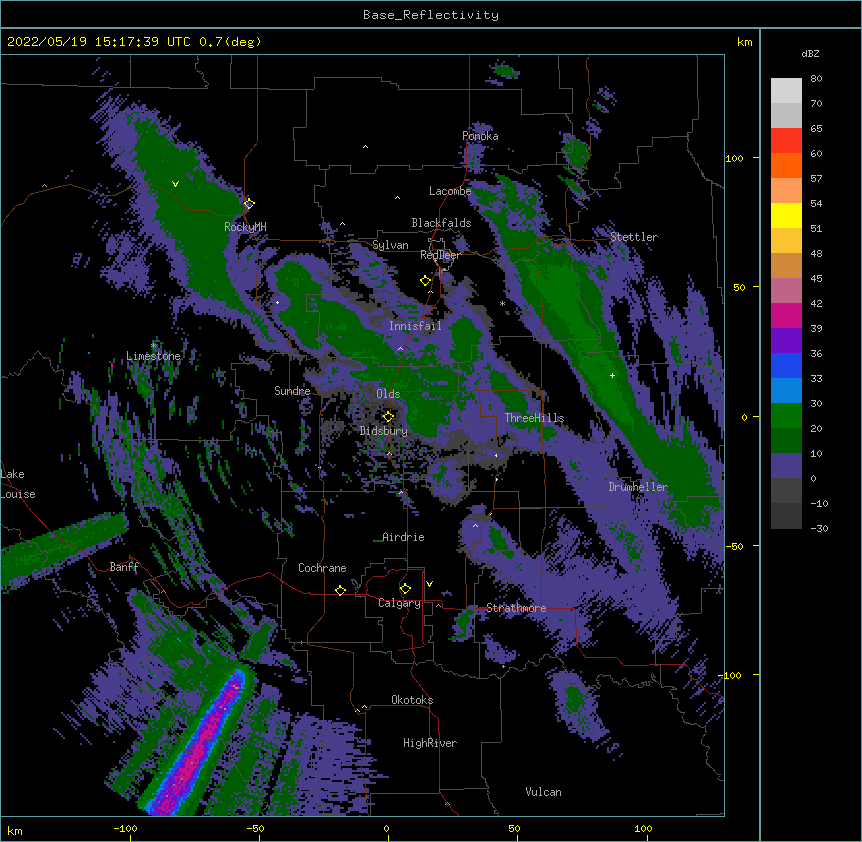The height and width of the screenshot is (842, 862).
Task: Click the Okotoks label
Action: [412, 700]
